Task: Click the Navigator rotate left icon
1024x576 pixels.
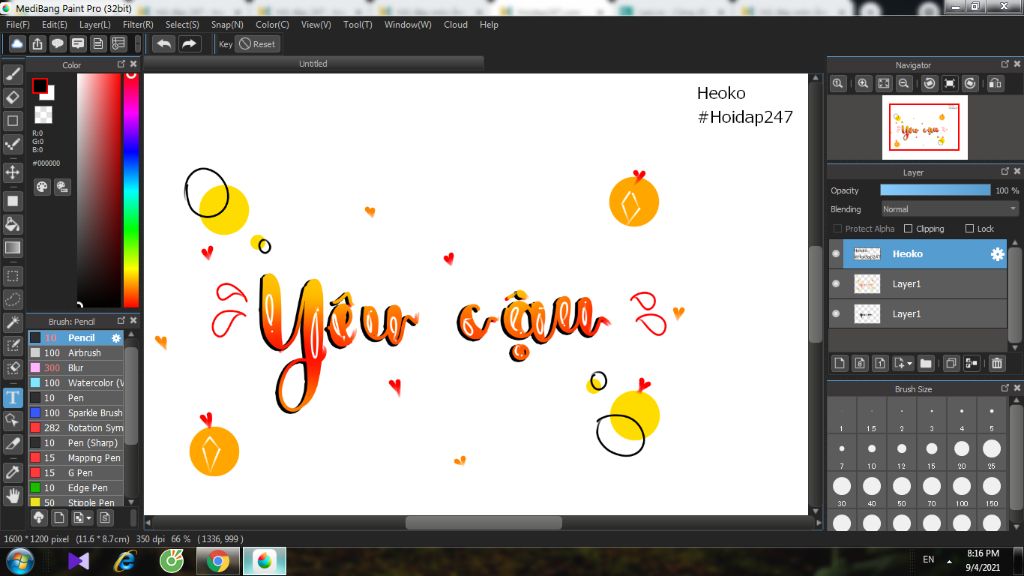Action: pos(929,84)
